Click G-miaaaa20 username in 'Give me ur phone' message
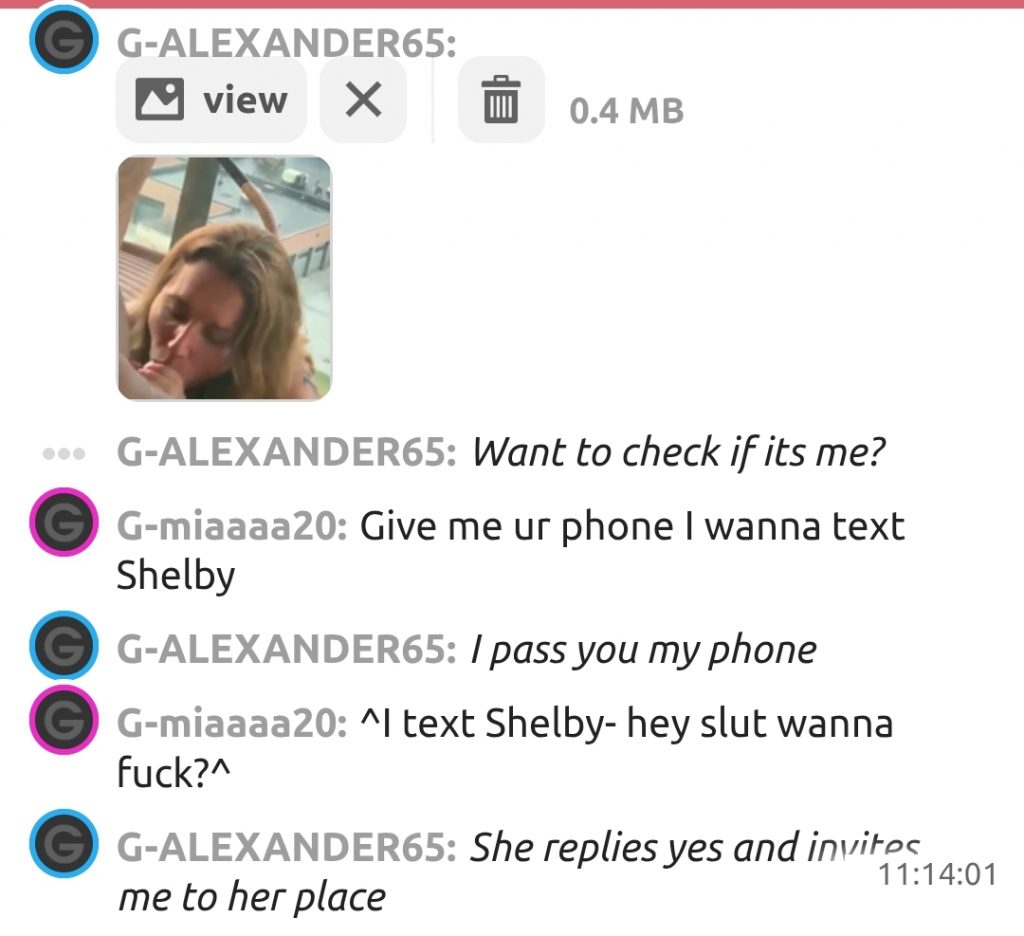1024x936 pixels. coord(232,526)
